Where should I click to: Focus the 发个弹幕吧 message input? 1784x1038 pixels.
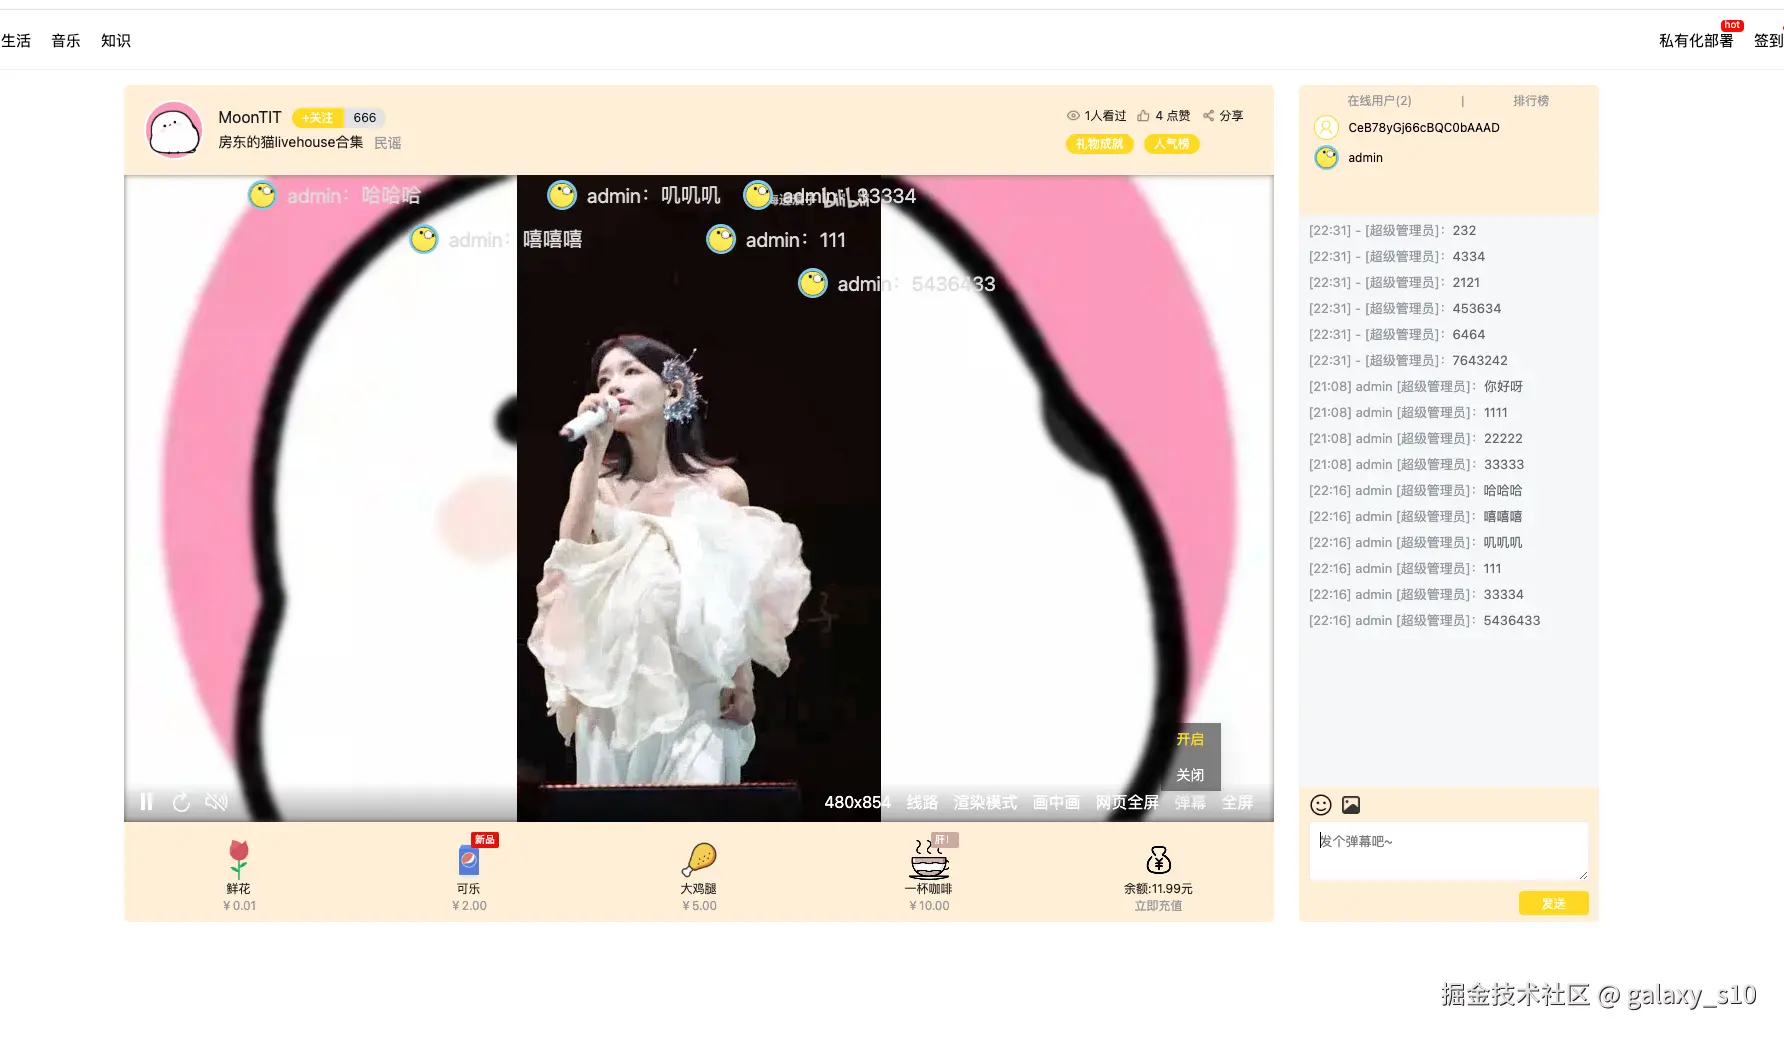[1448, 851]
